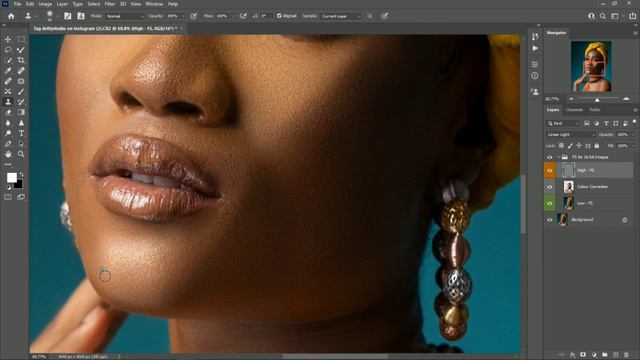Open the clone Mode dropdown set to Normal
Viewport: 640px width, 360px height.
pos(124,16)
